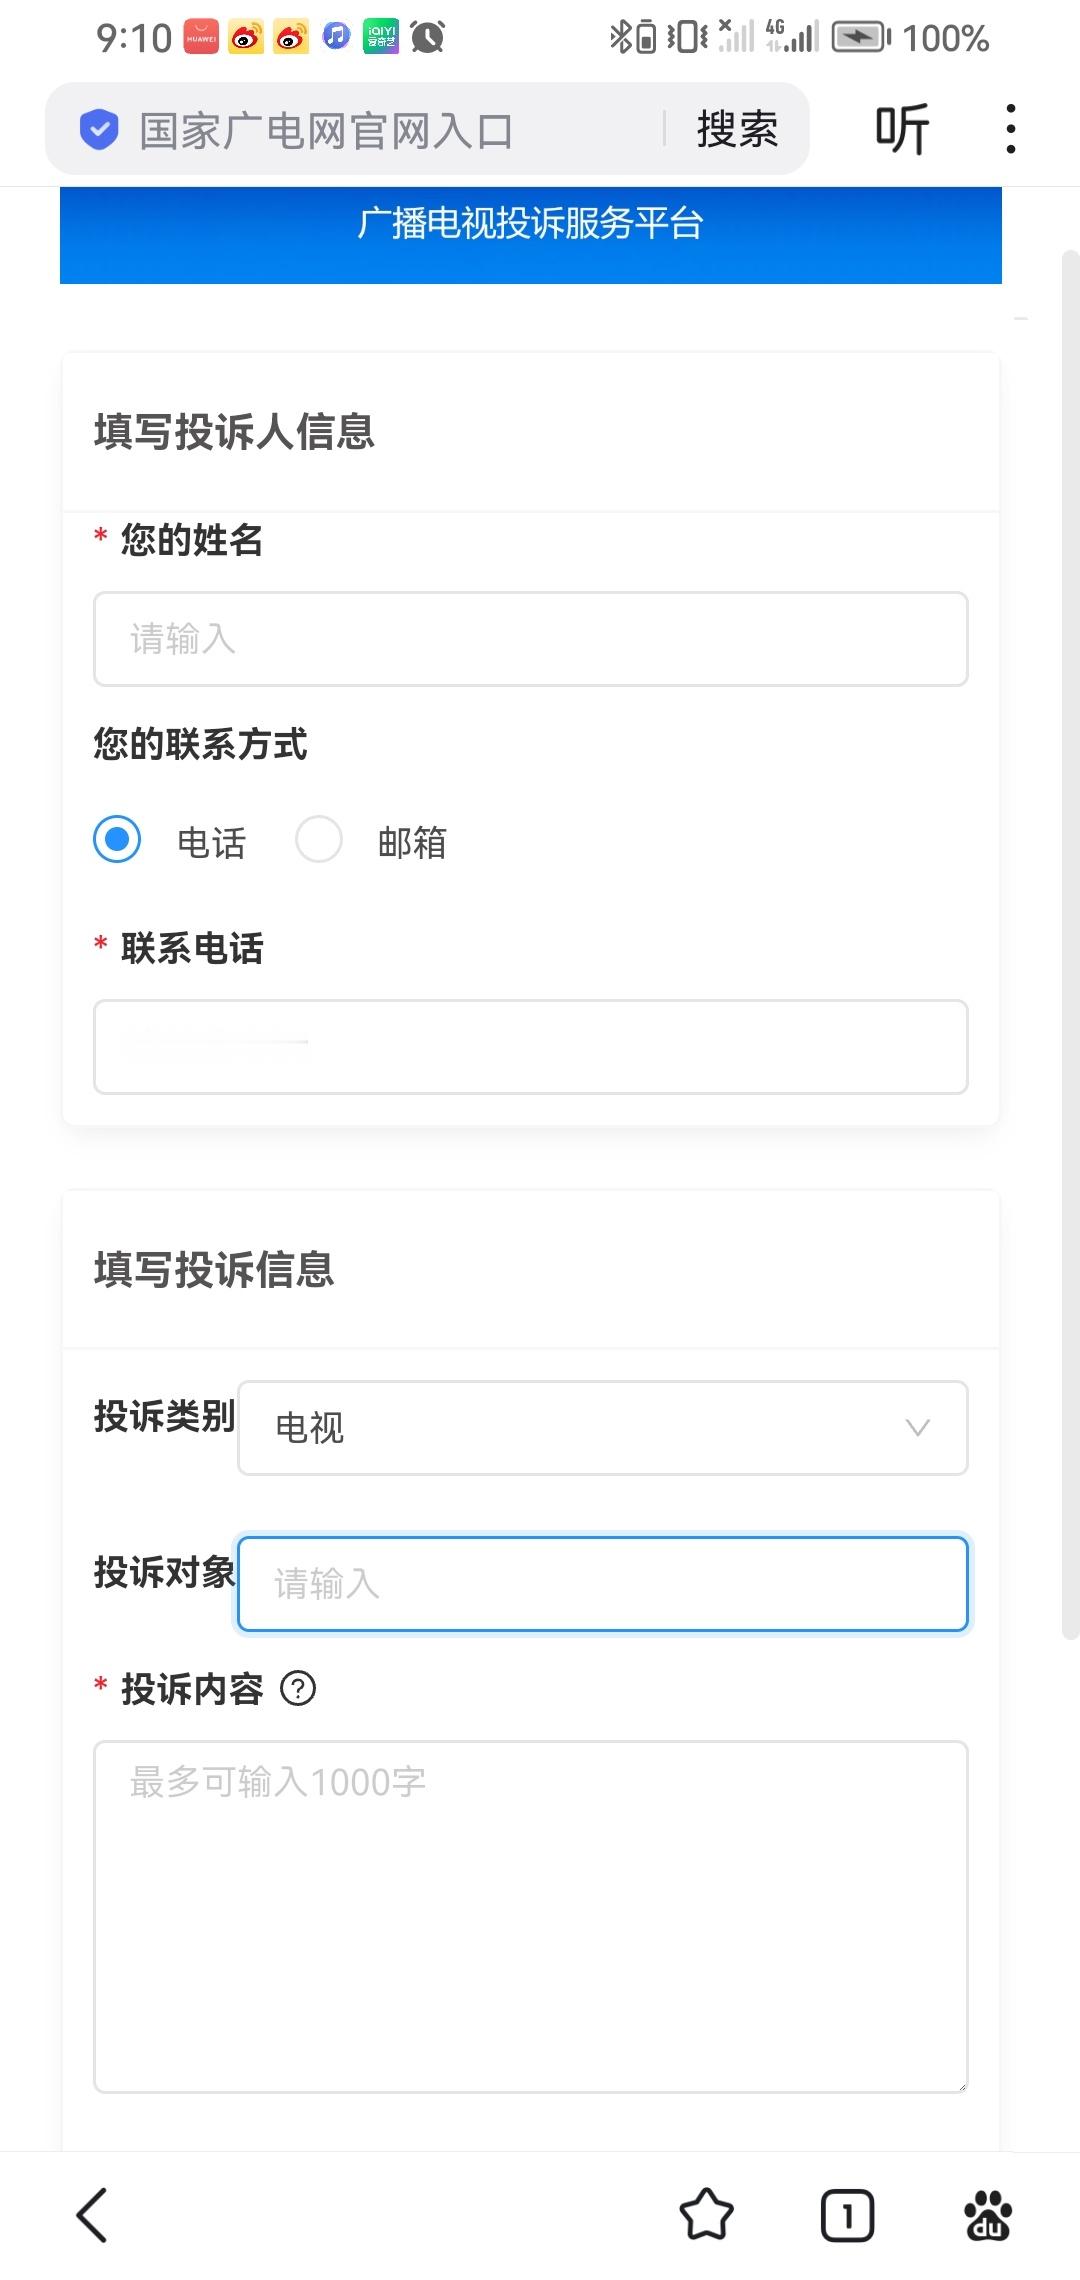Tap the help icon beside 投诉内容
This screenshot has width=1080, height=2280.
(298, 1689)
